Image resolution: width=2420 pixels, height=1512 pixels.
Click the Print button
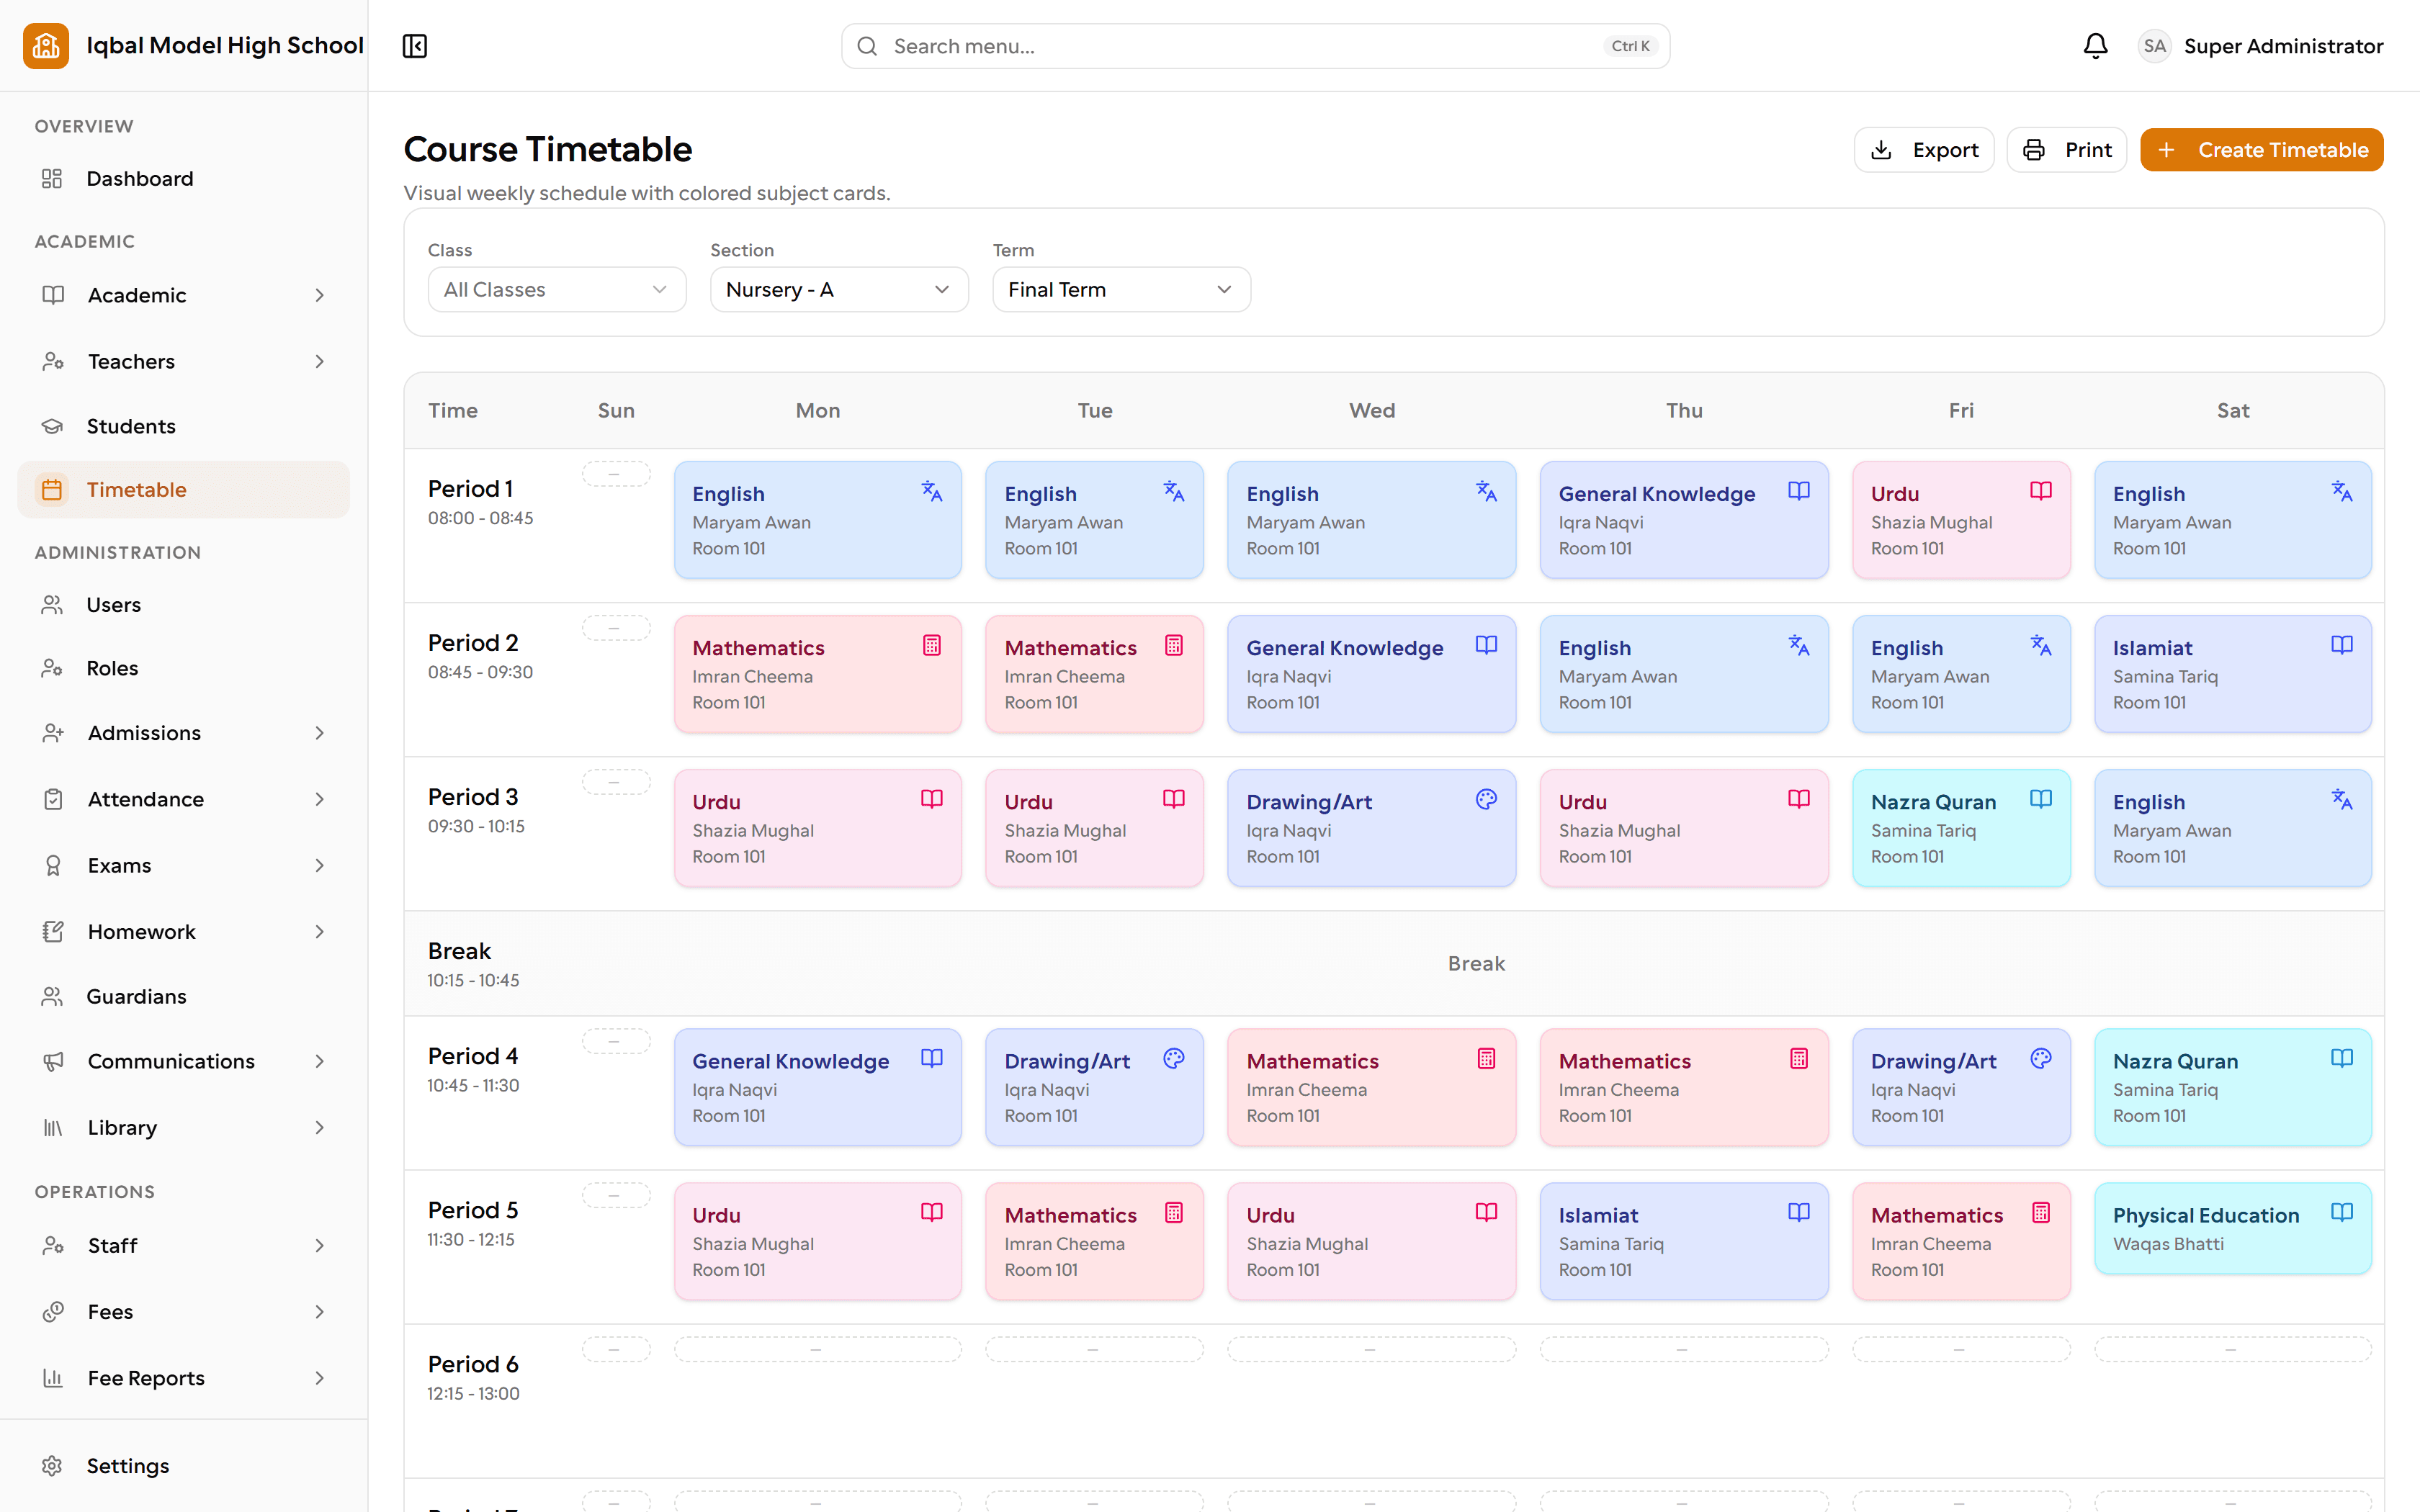coord(2066,150)
